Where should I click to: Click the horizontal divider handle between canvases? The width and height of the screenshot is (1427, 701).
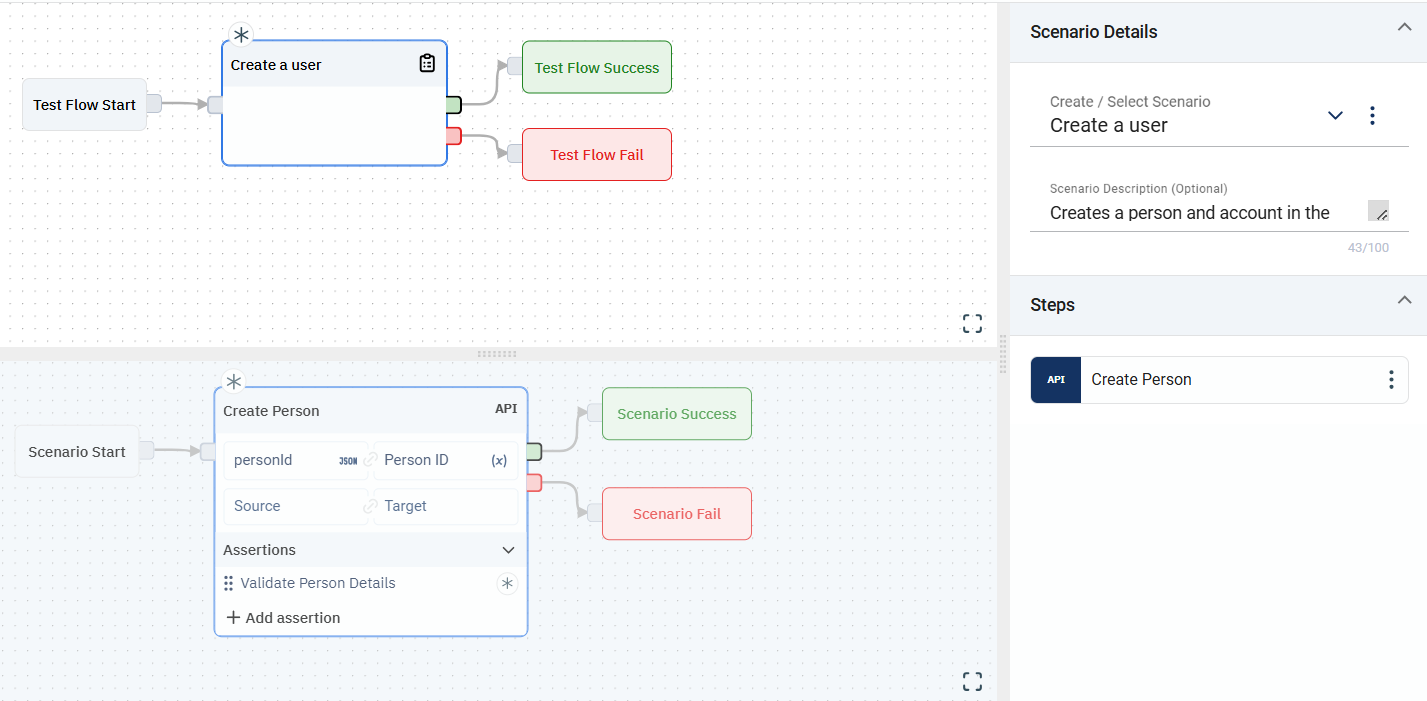[497, 354]
